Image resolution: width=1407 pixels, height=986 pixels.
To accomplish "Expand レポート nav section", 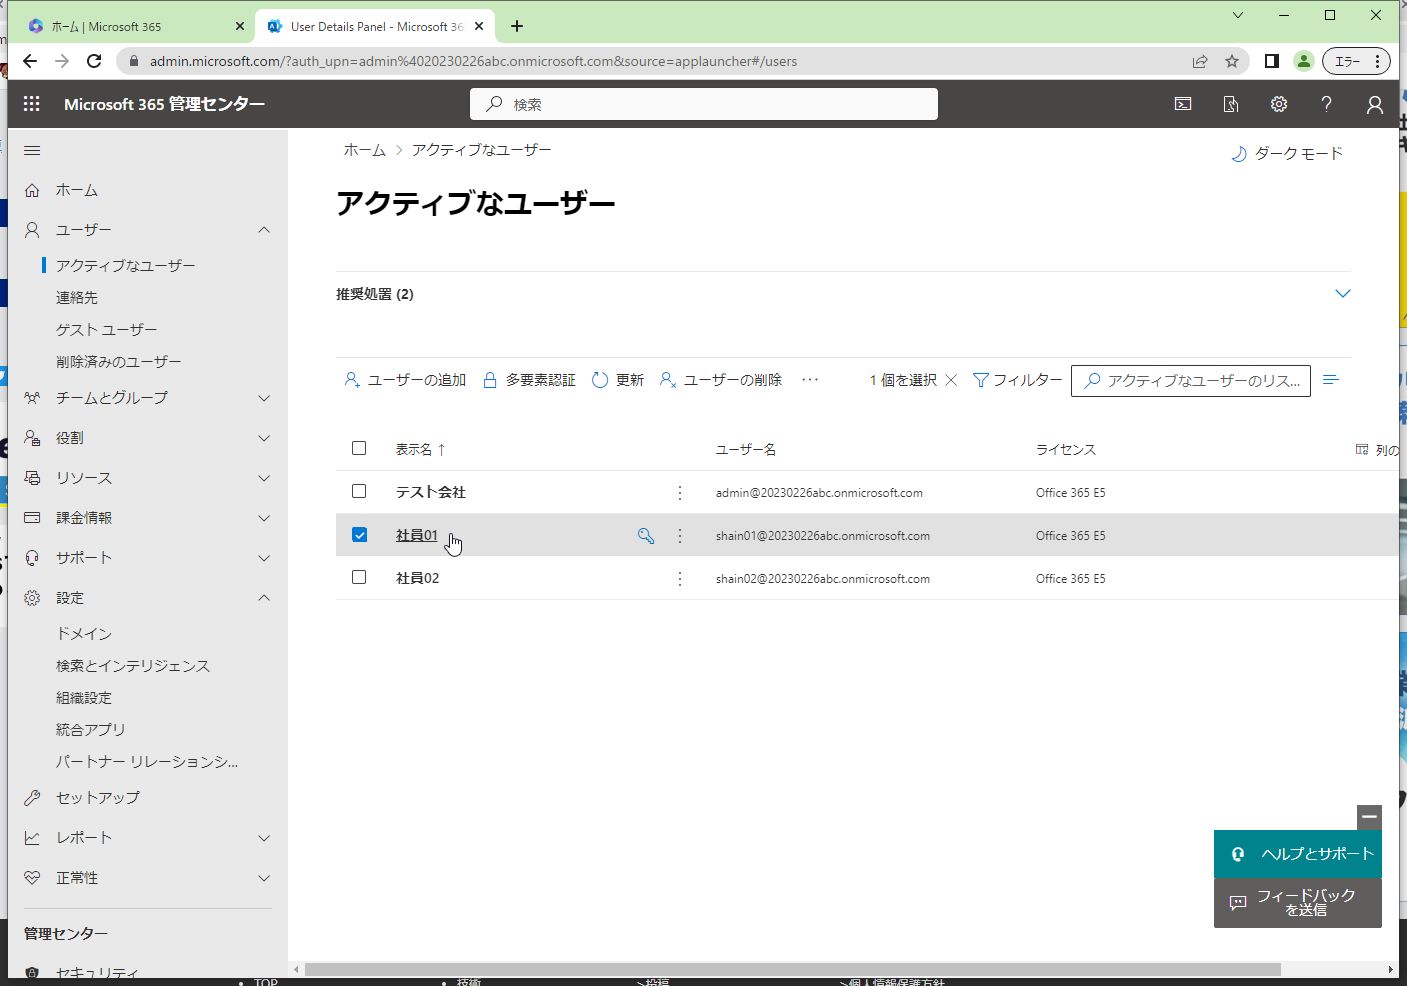I will (264, 838).
